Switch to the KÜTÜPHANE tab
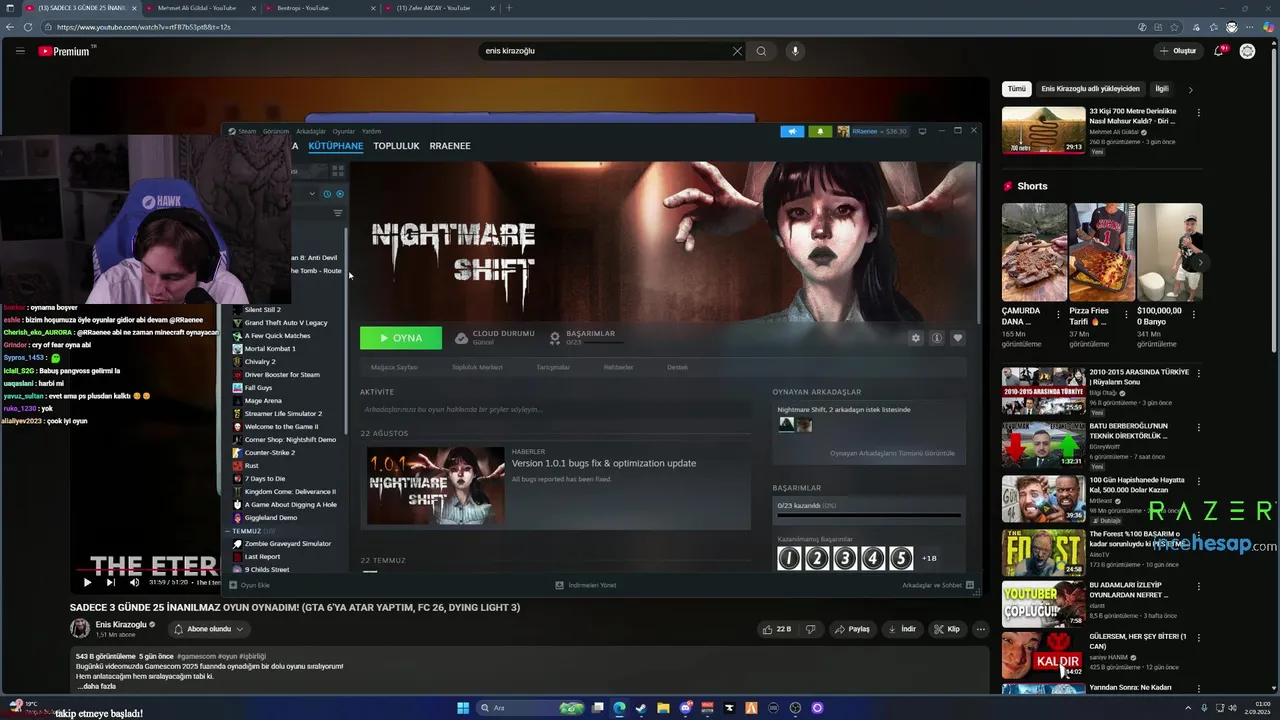This screenshot has width=1280, height=720. pos(336,146)
